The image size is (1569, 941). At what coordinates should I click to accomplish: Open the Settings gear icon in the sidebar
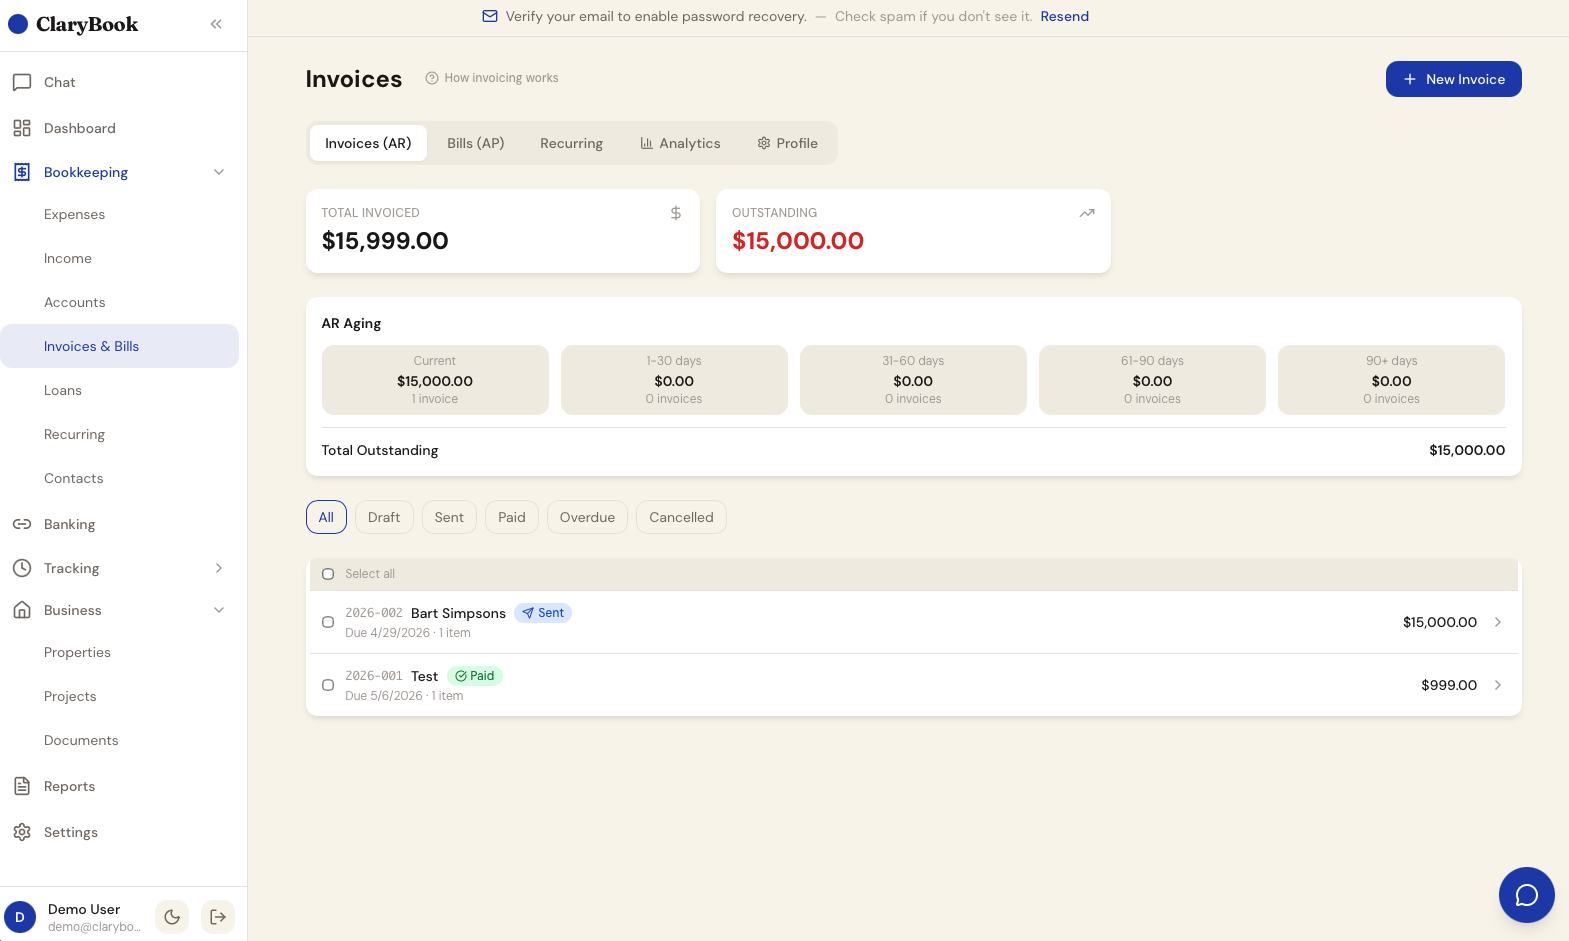click(22, 832)
